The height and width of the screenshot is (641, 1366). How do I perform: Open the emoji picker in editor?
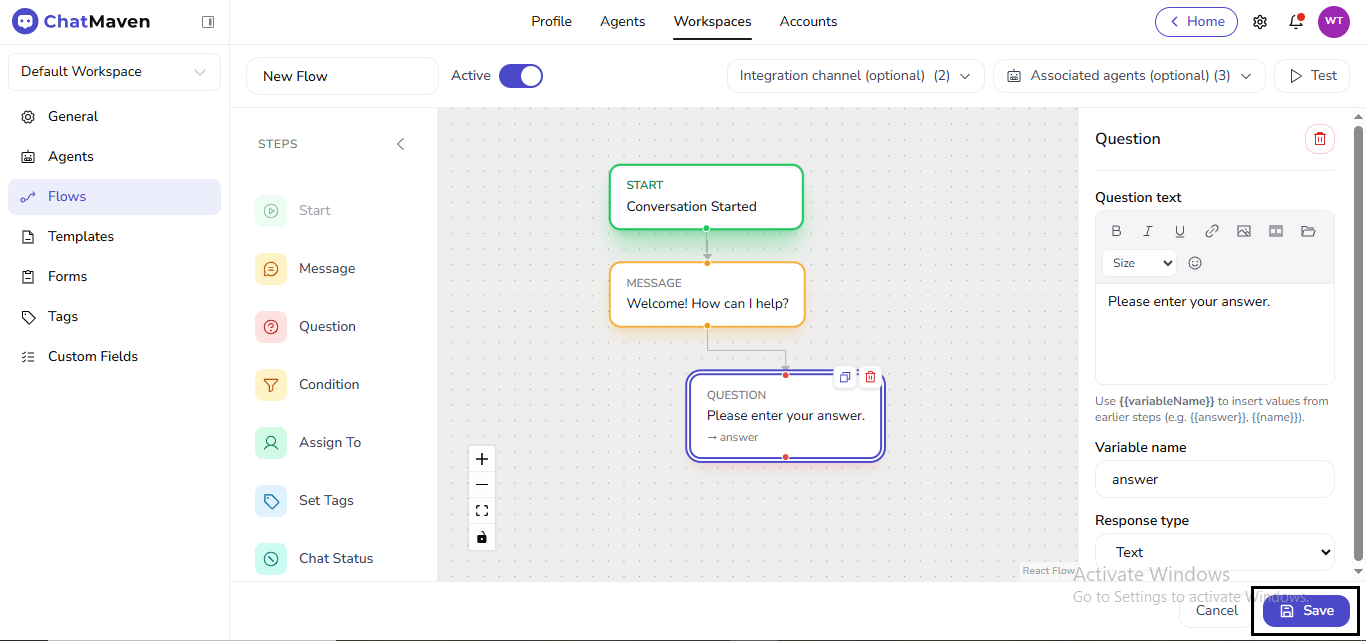[x=1194, y=263]
